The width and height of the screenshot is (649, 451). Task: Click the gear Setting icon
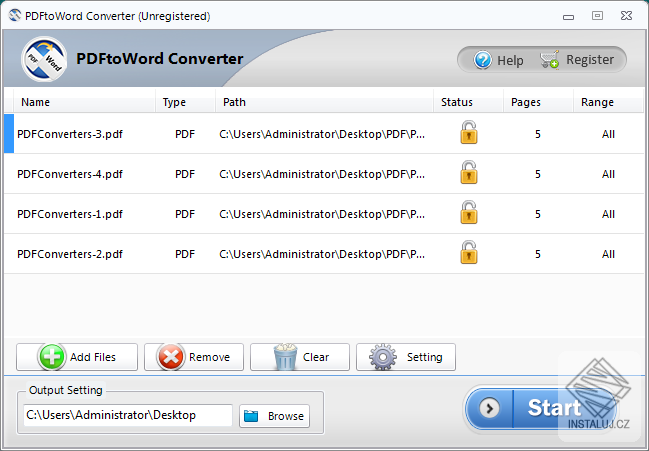point(383,357)
